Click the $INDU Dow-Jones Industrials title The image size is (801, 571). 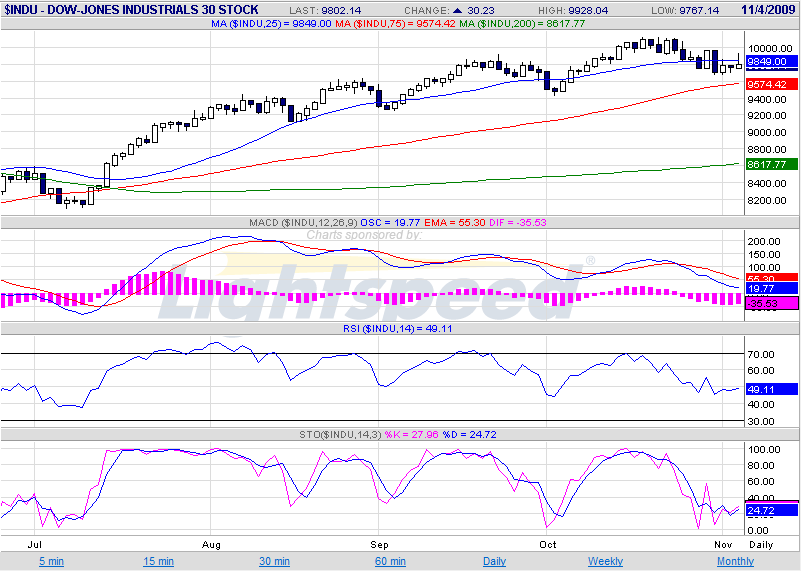(132, 9)
